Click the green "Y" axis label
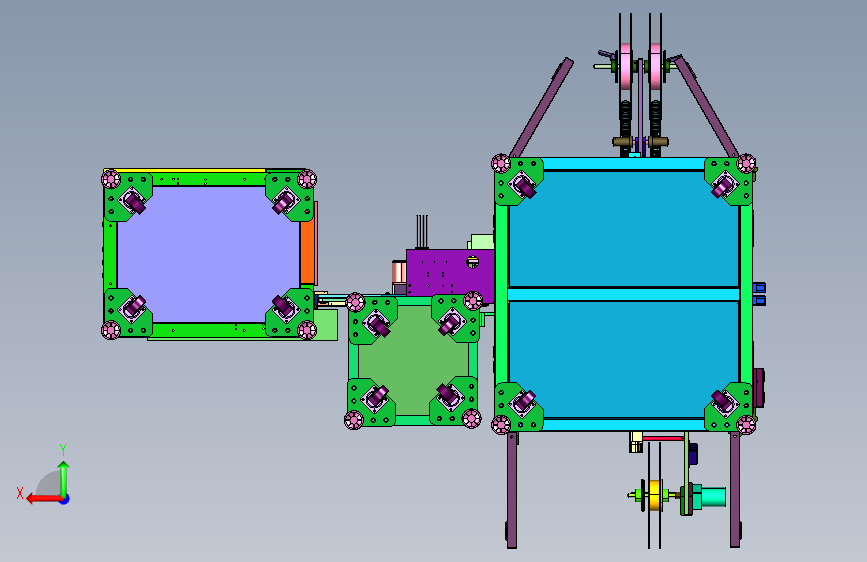The width and height of the screenshot is (867, 562). 63,449
